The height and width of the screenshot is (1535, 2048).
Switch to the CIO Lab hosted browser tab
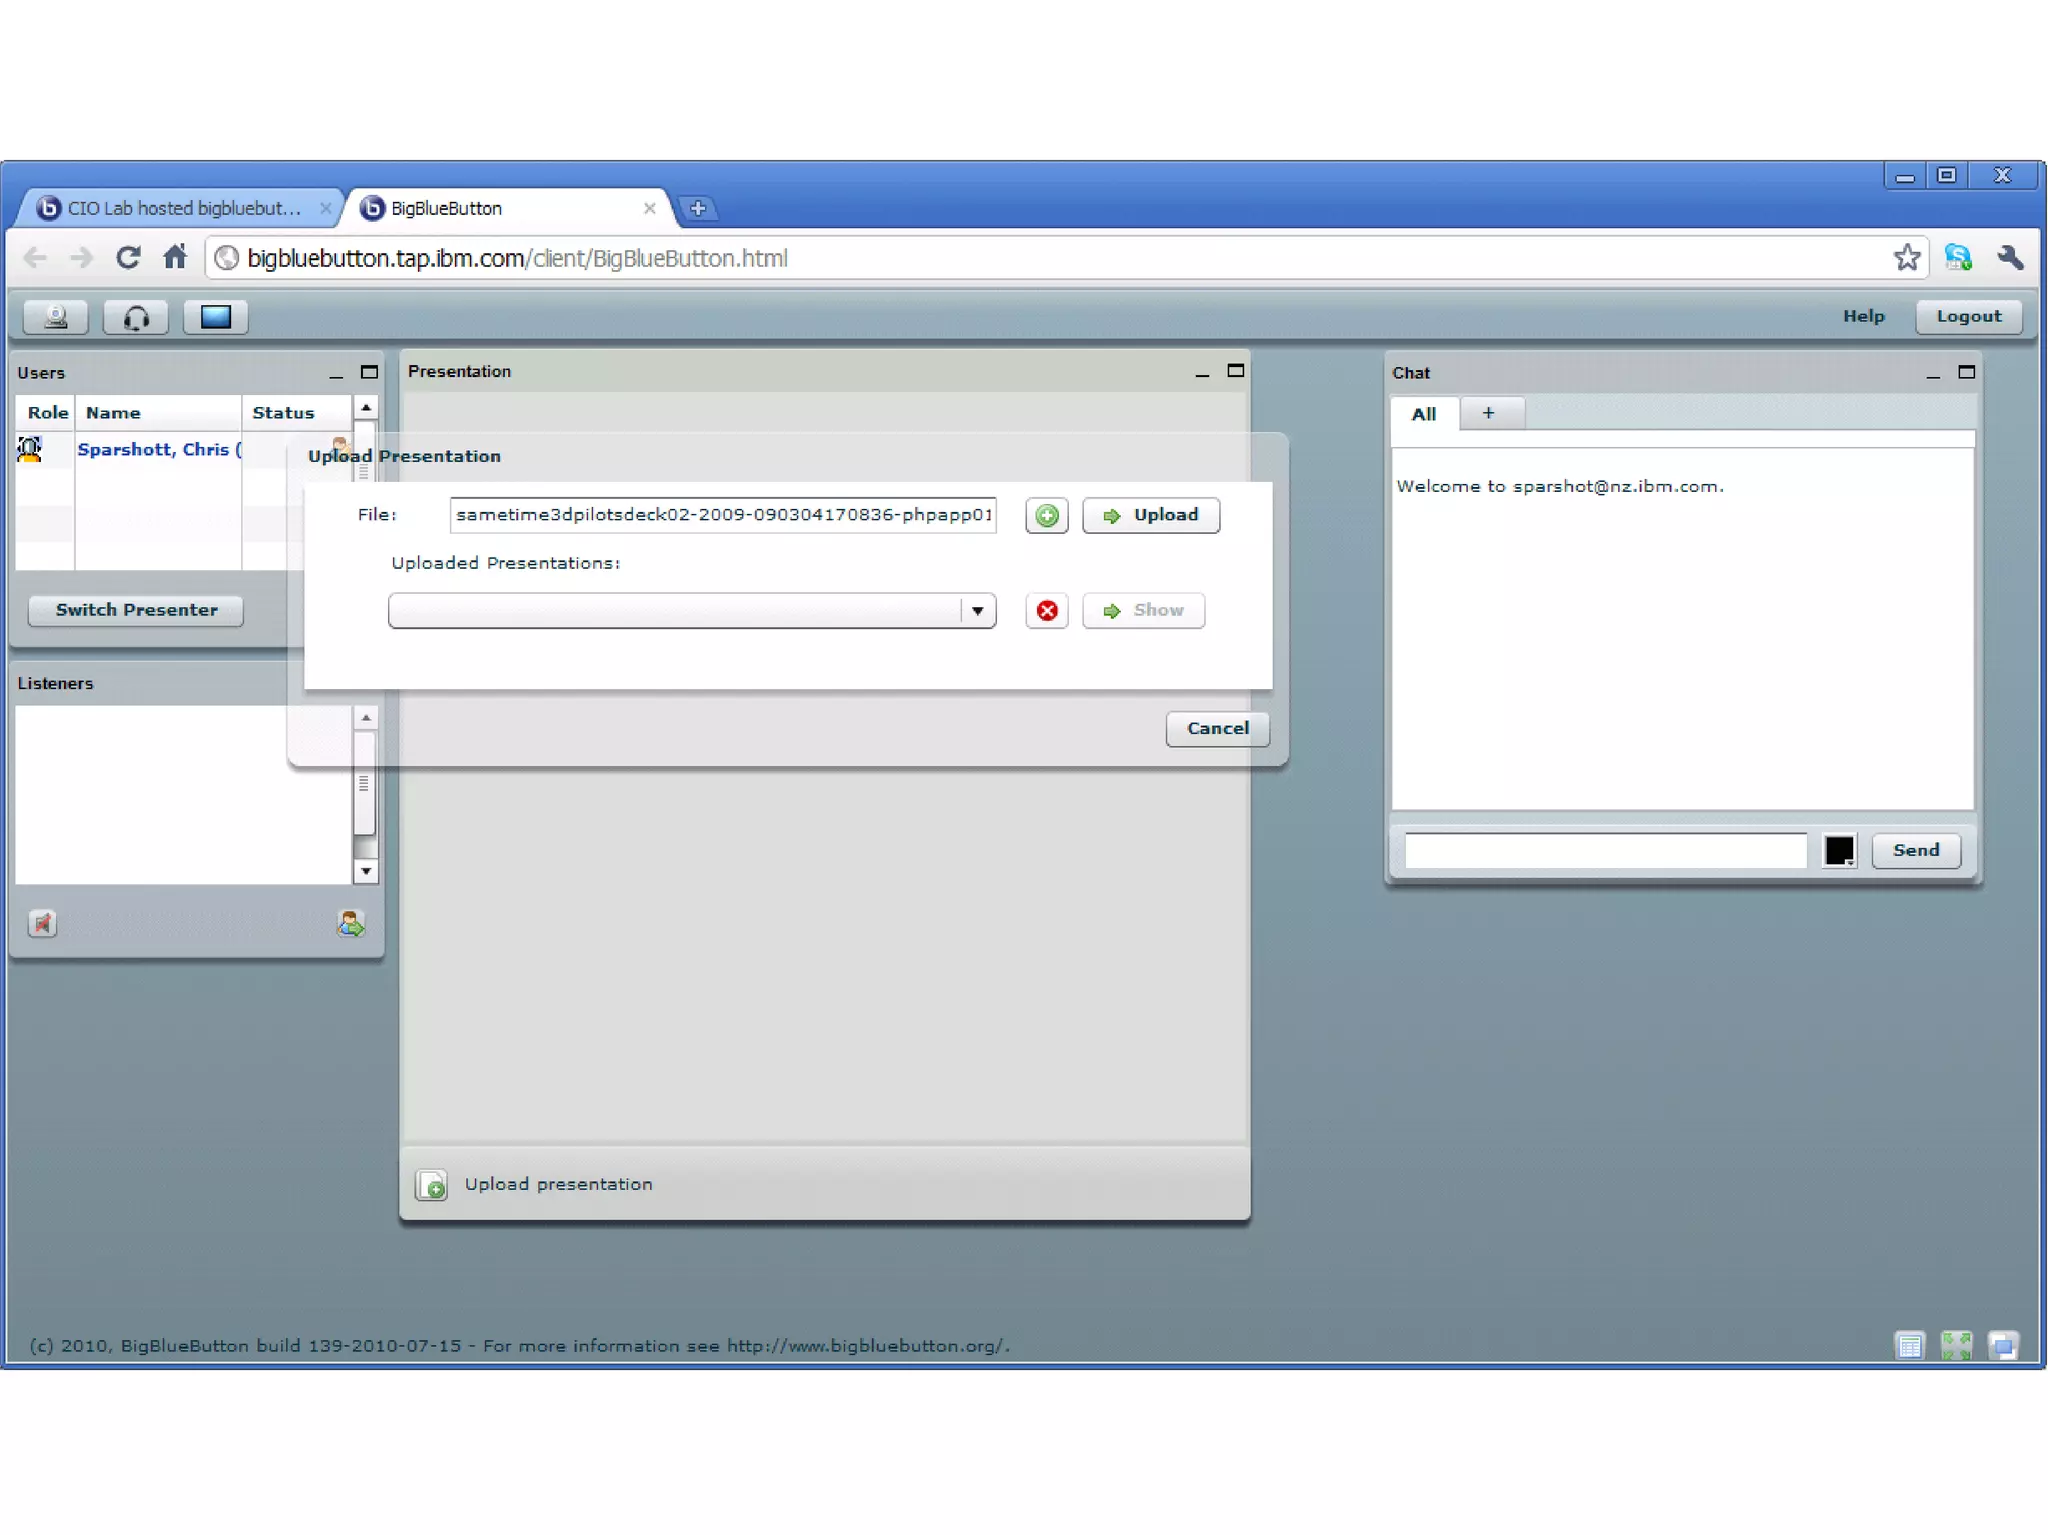pyautogui.click(x=182, y=208)
